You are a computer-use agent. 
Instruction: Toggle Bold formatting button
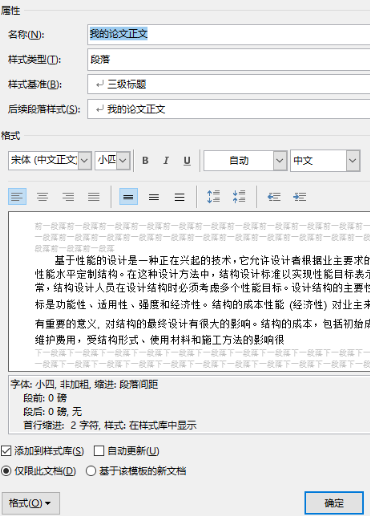(145, 161)
